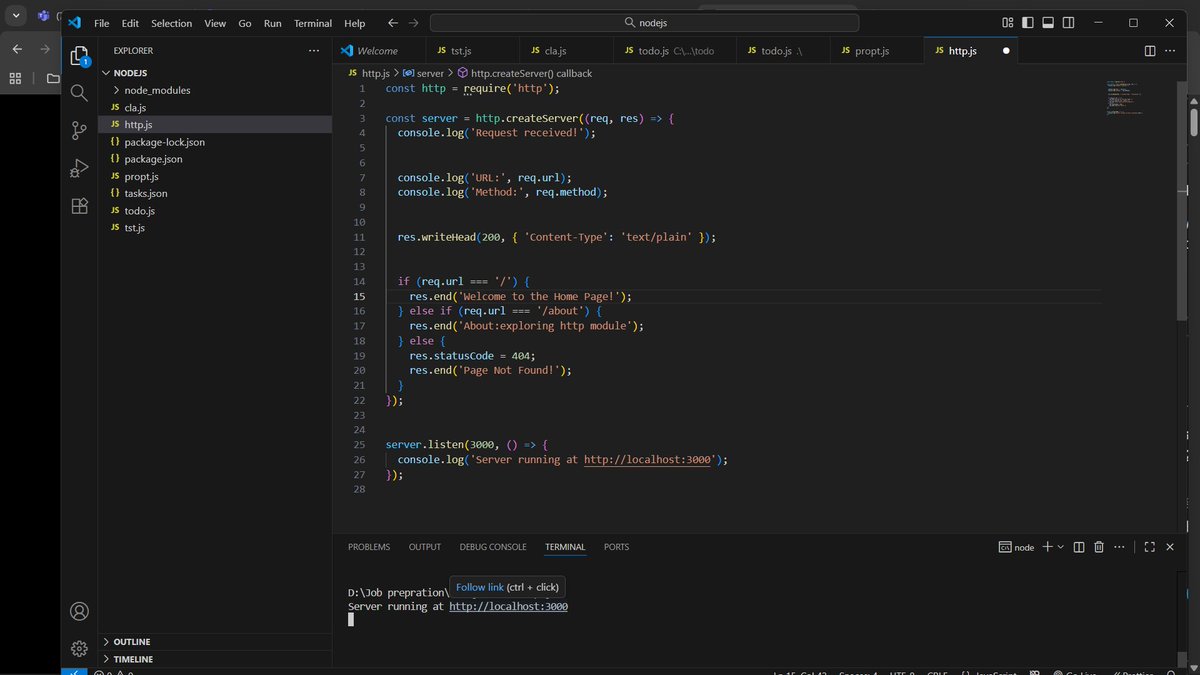Open the Accounts menu icon
Viewport: 1200px width, 675px height.
[x=79, y=611]
